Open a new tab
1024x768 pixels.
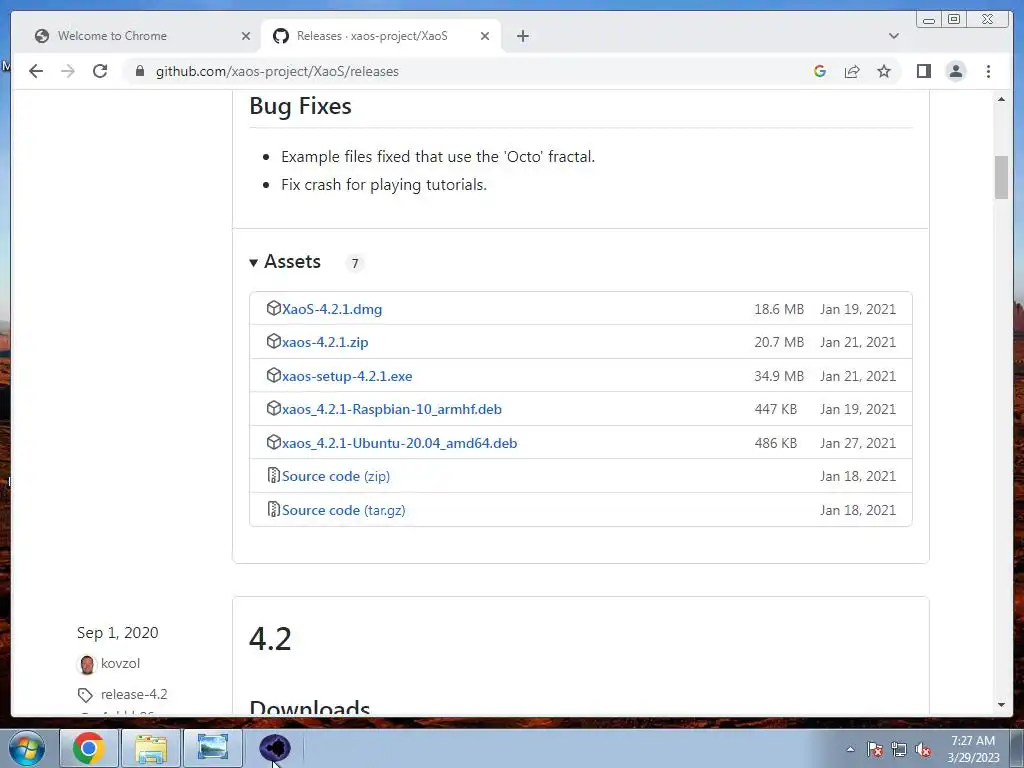point(522,36)
